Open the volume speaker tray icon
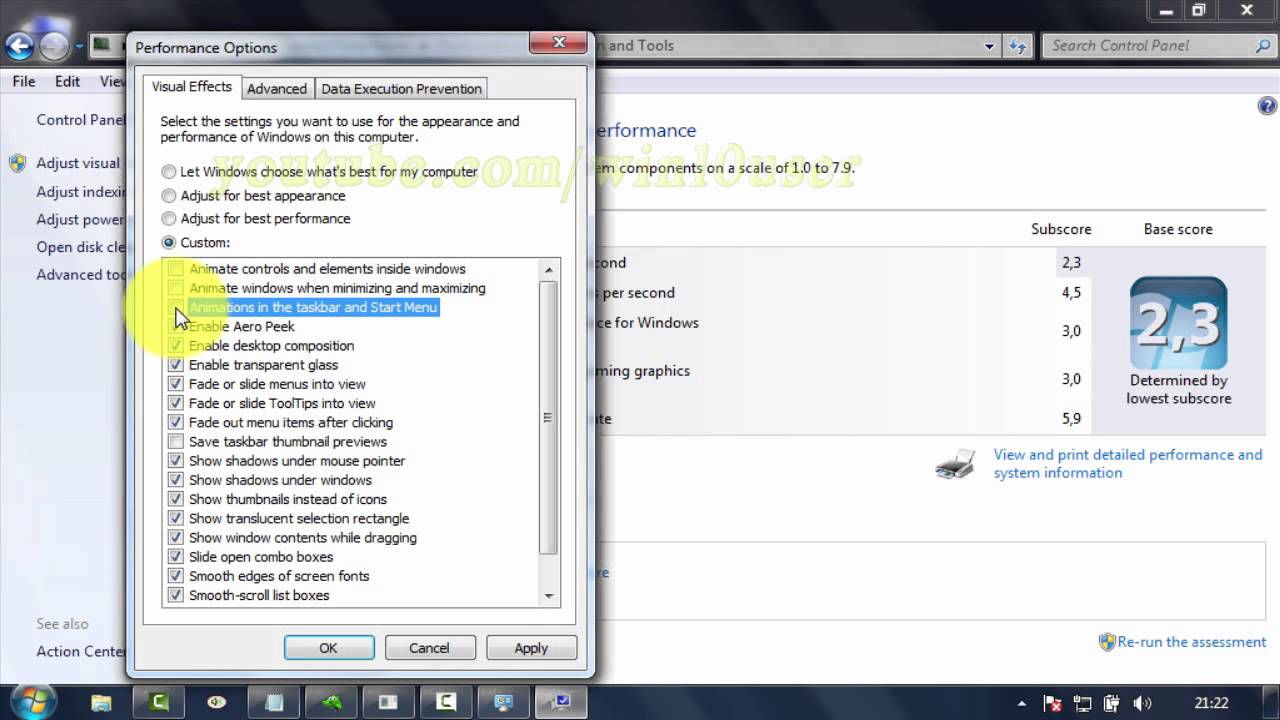 (1143, 703)
